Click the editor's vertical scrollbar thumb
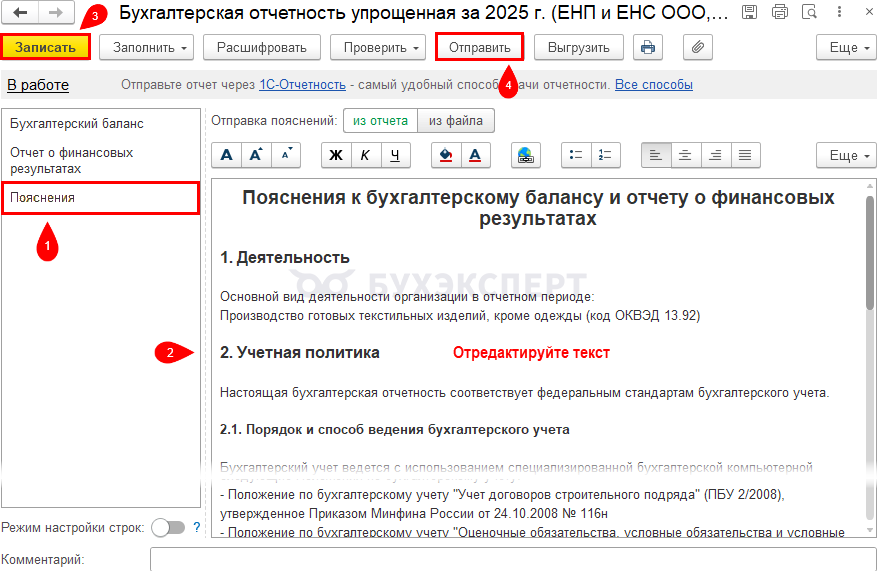This screenshot has height=571, width=877. point(870,252)
